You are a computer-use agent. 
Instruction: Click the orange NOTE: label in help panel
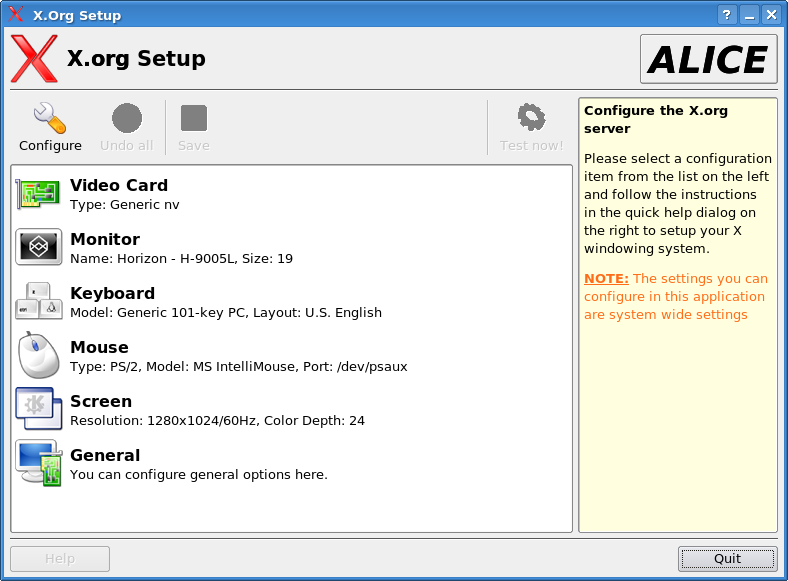[x=606, y=278]
